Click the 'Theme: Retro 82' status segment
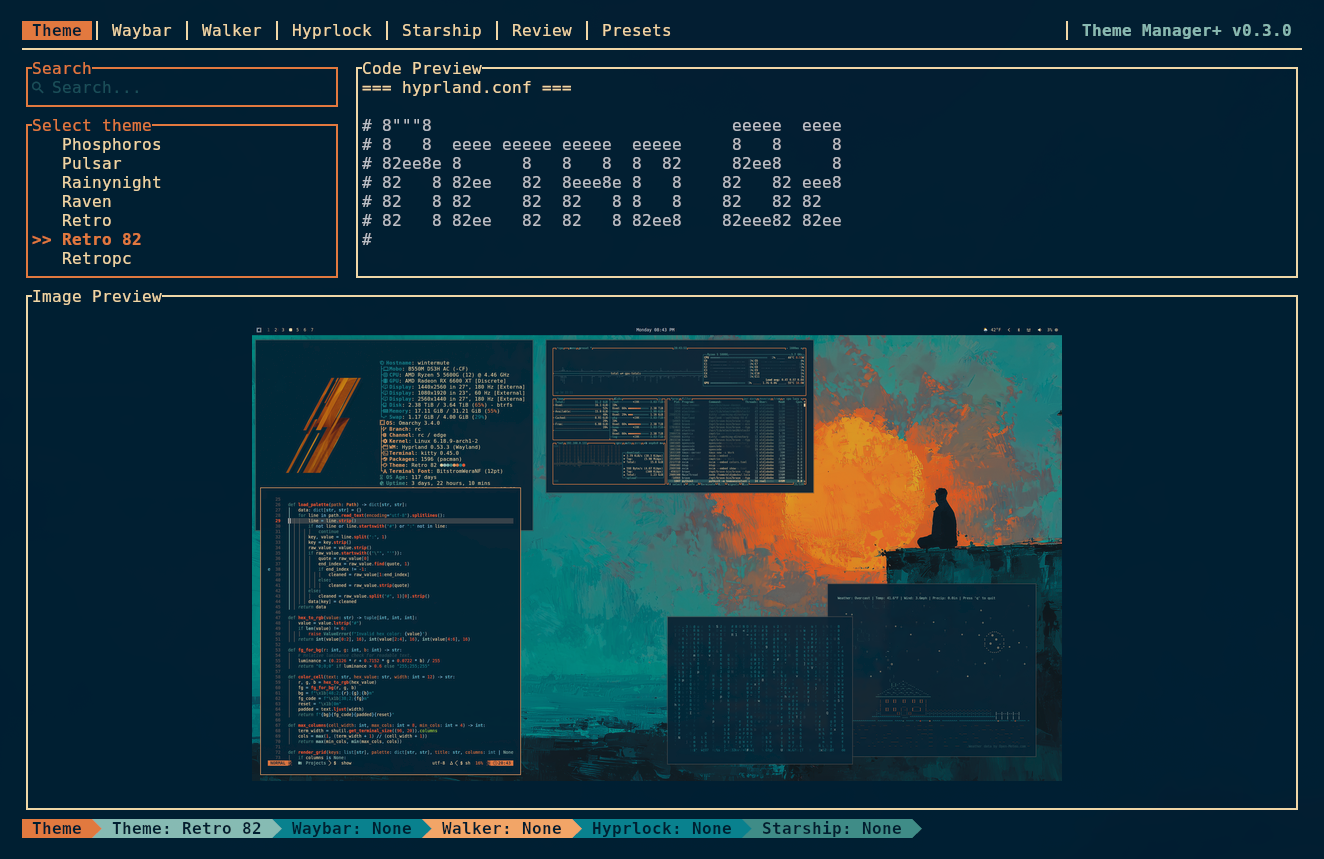Image resolution: width=1324 pixels, height=859 pixels. [186, 828]
